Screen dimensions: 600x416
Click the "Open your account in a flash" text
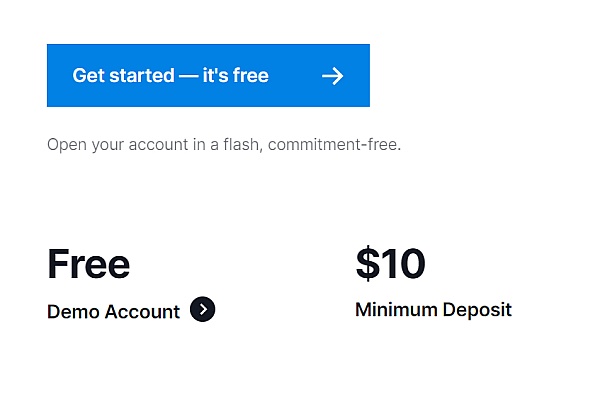[155, 145]
